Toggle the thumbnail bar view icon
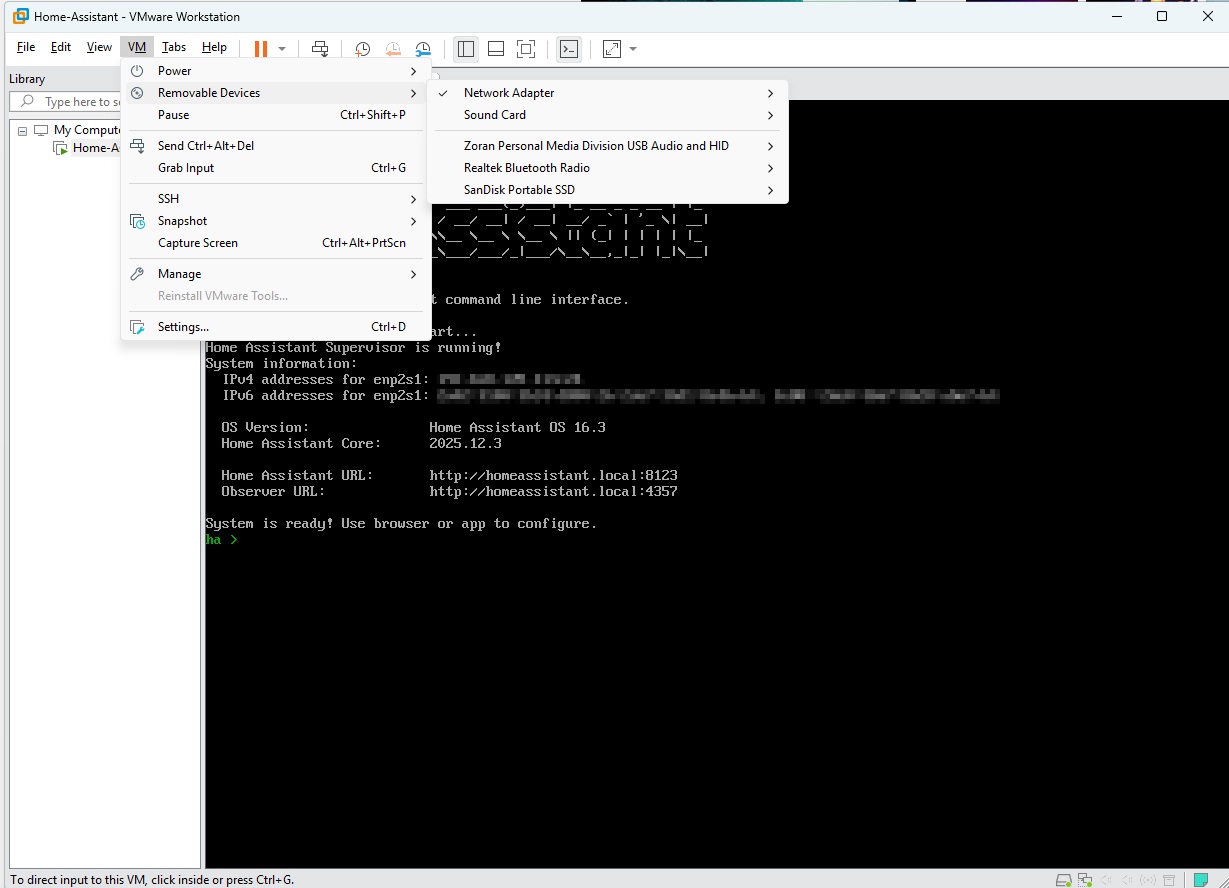 tap(496, 48)
